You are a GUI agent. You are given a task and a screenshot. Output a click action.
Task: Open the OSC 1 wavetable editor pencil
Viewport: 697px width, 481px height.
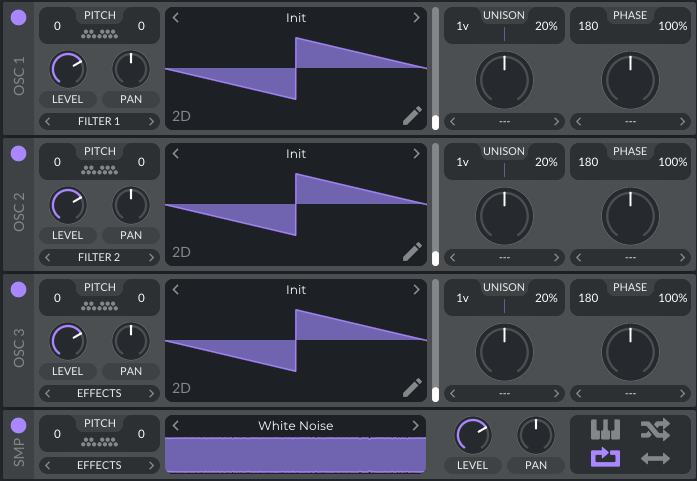[x=412, y=116]
